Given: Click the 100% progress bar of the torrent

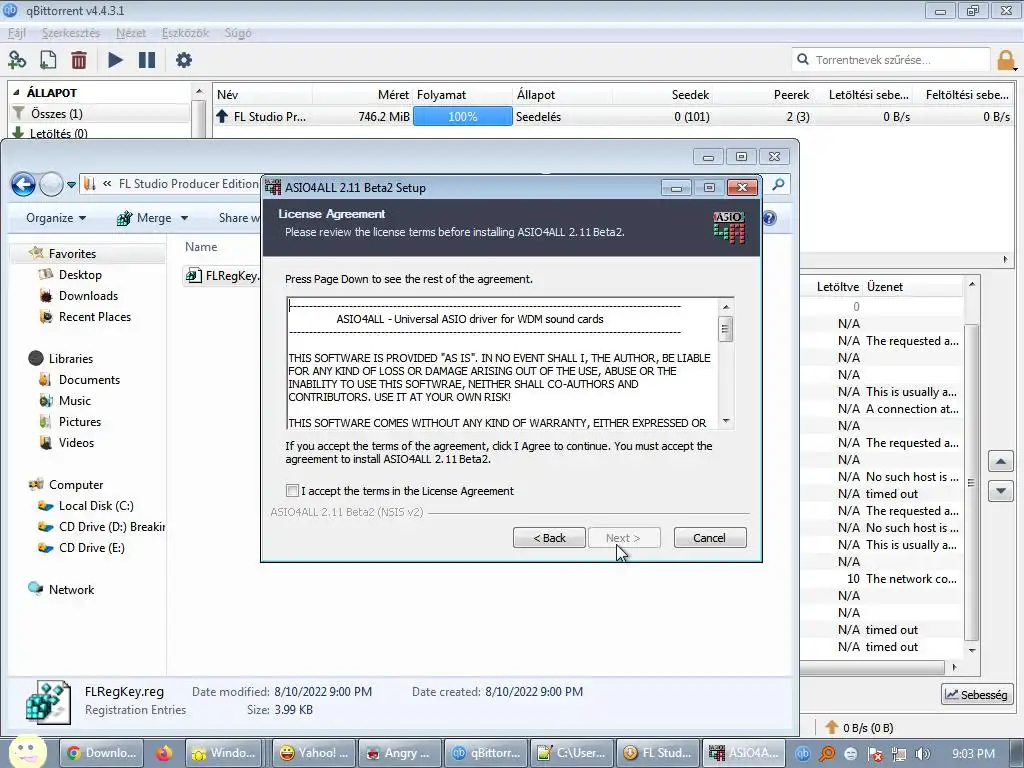Looking at the screenshot, I should tap(462, 117).
